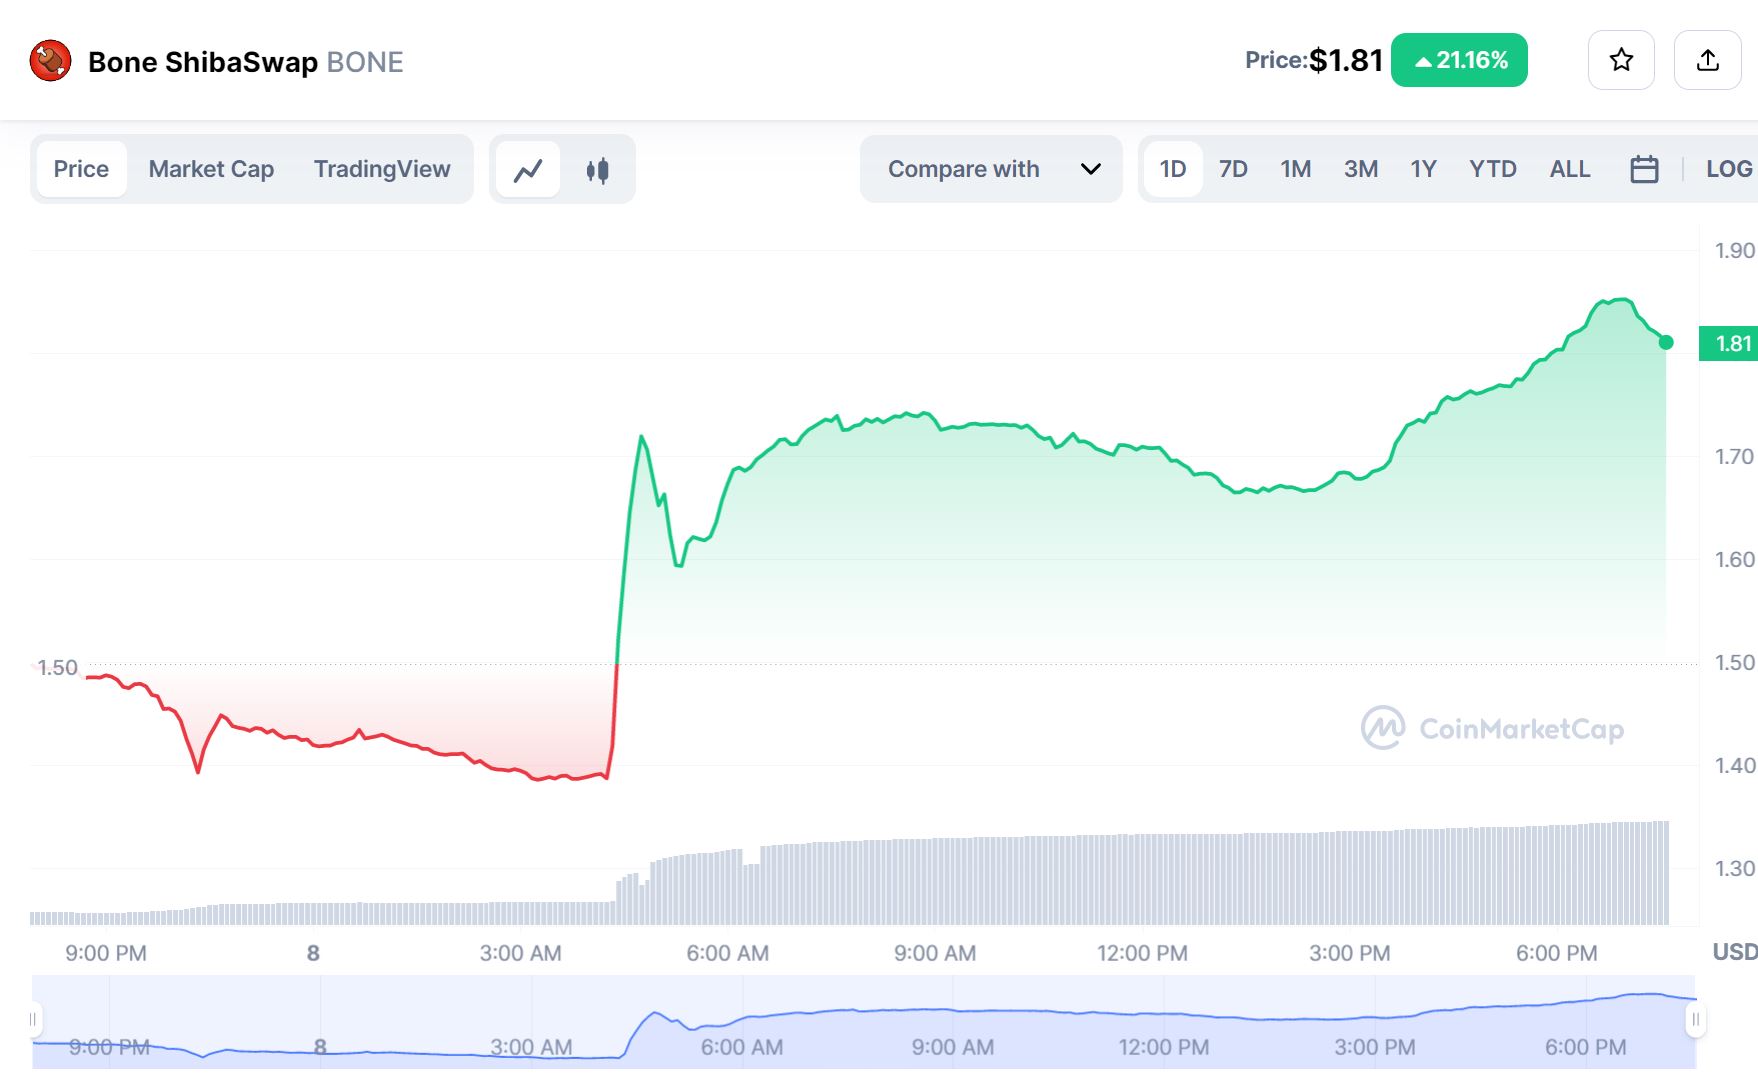Switch to candlestick chart view icon
1758x1080 pixels.
597,170
